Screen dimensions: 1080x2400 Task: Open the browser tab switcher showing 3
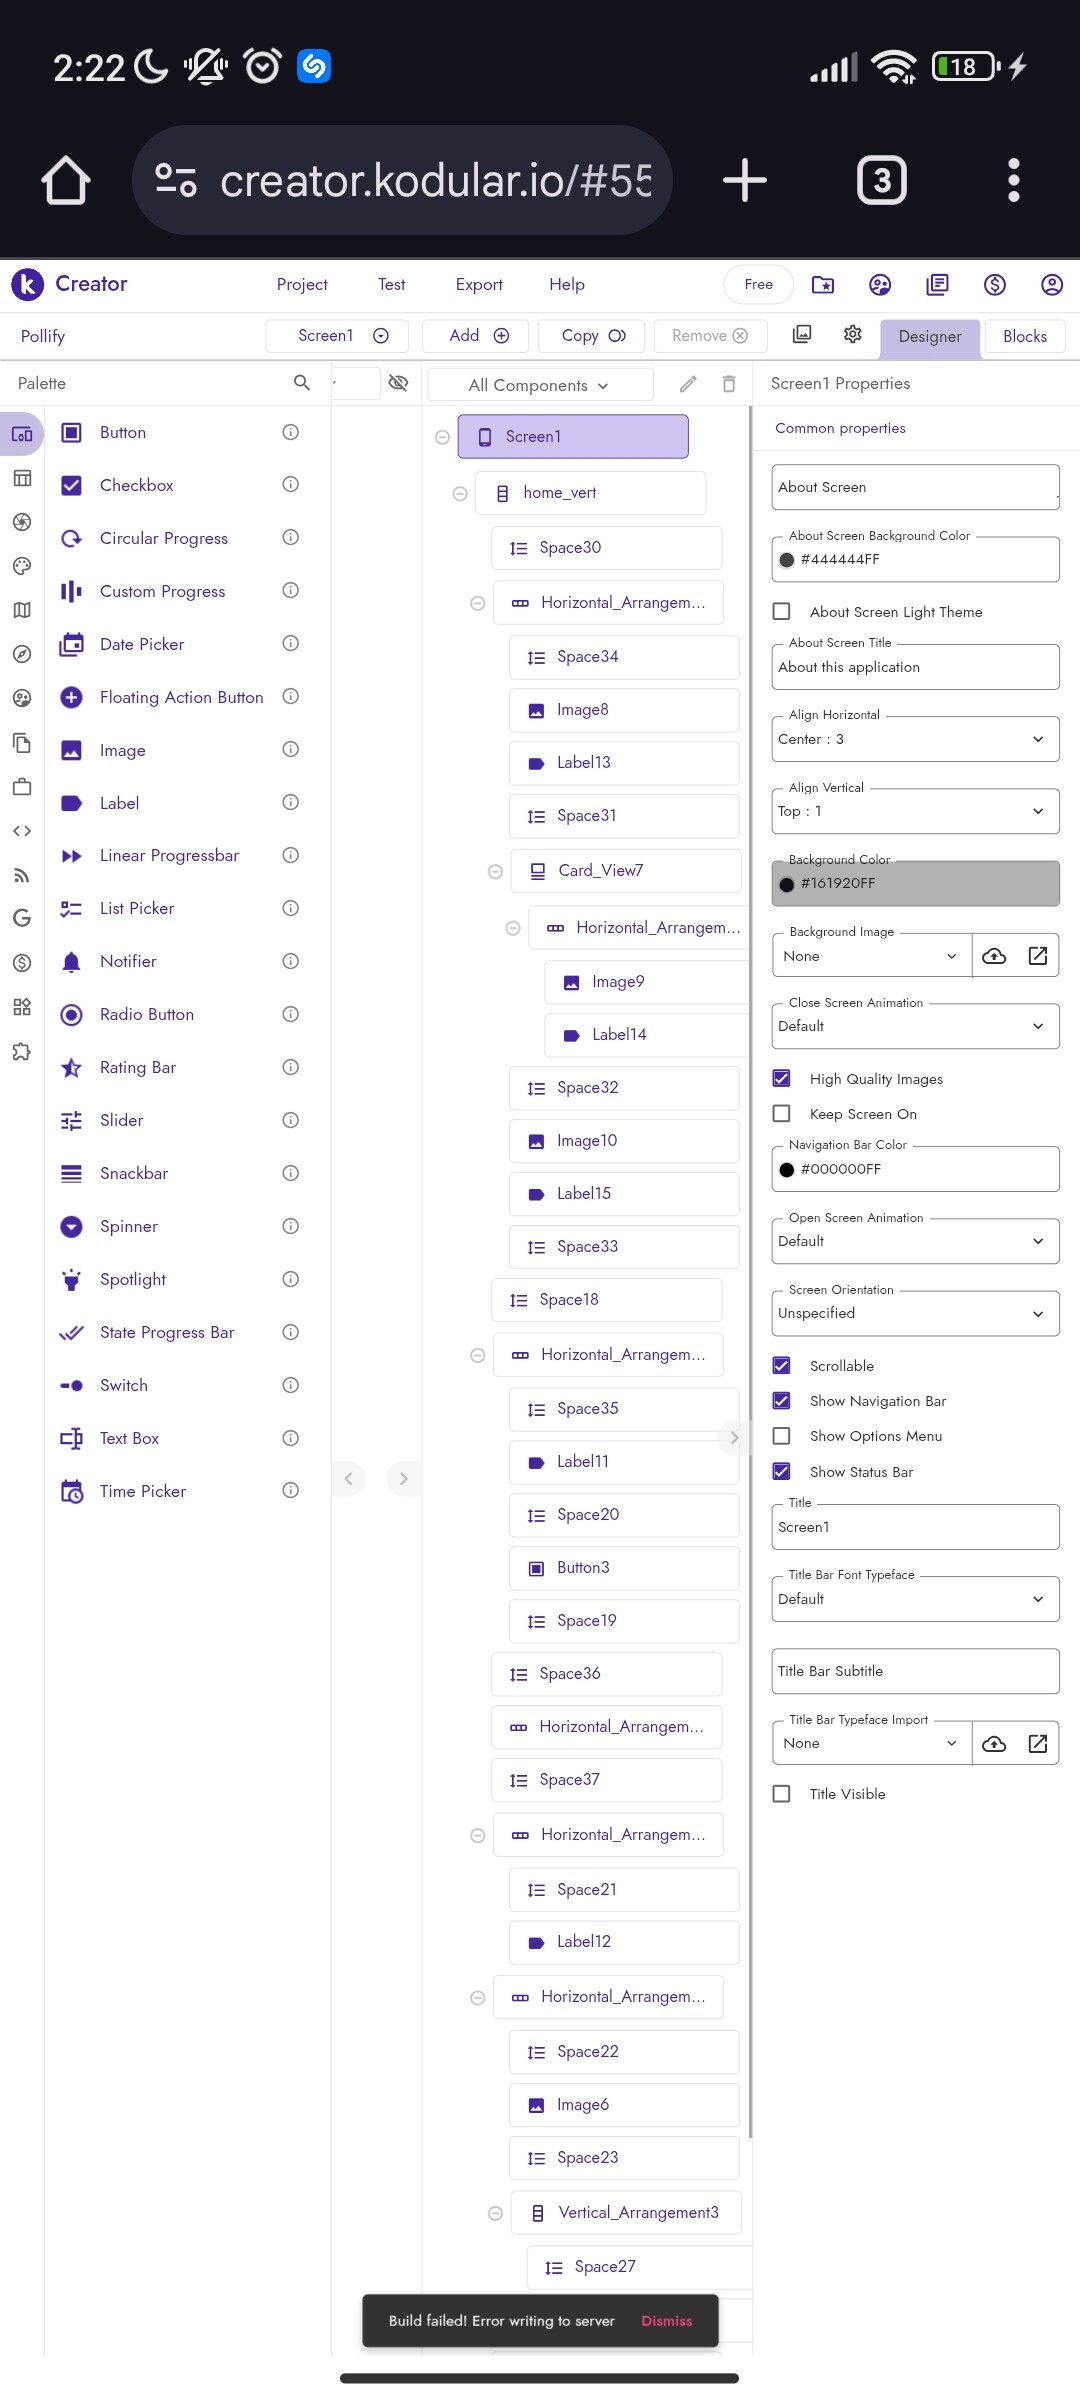(882, 180)
